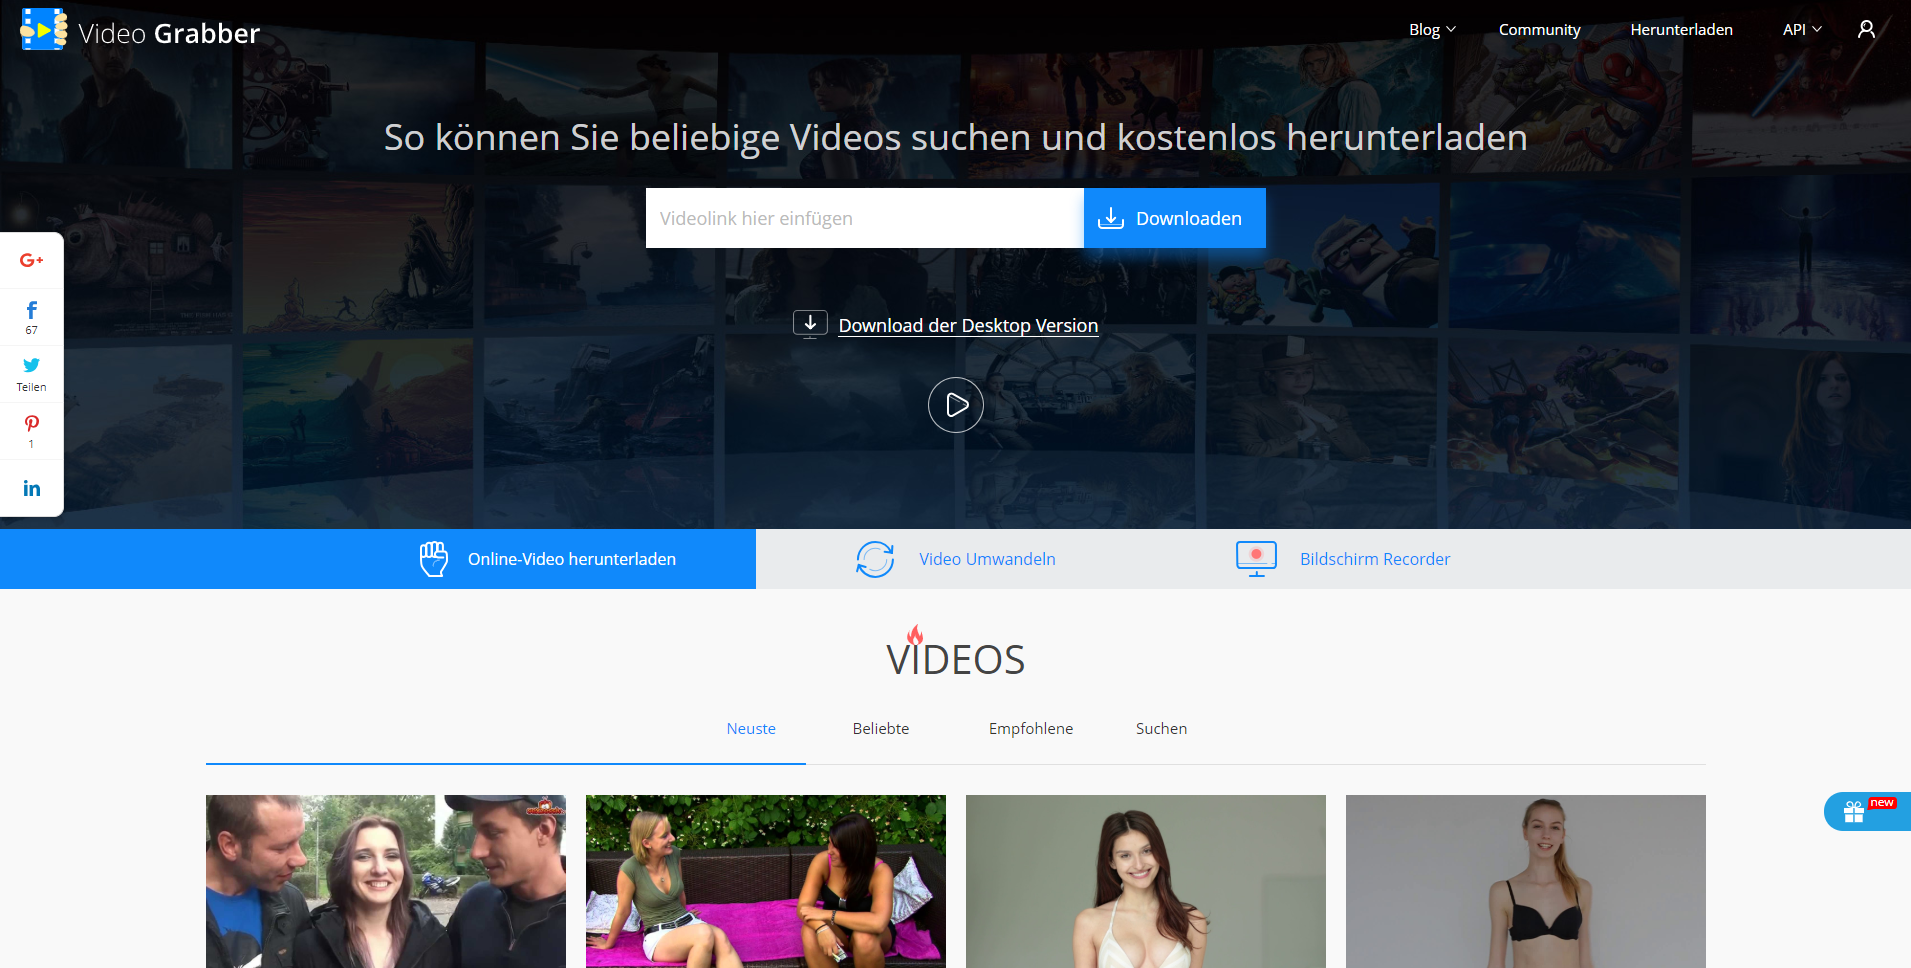The width and height of the screenshot is (1911, 968).
Task: Select the Beliebte videos tab
Action: tap(881, 729)
